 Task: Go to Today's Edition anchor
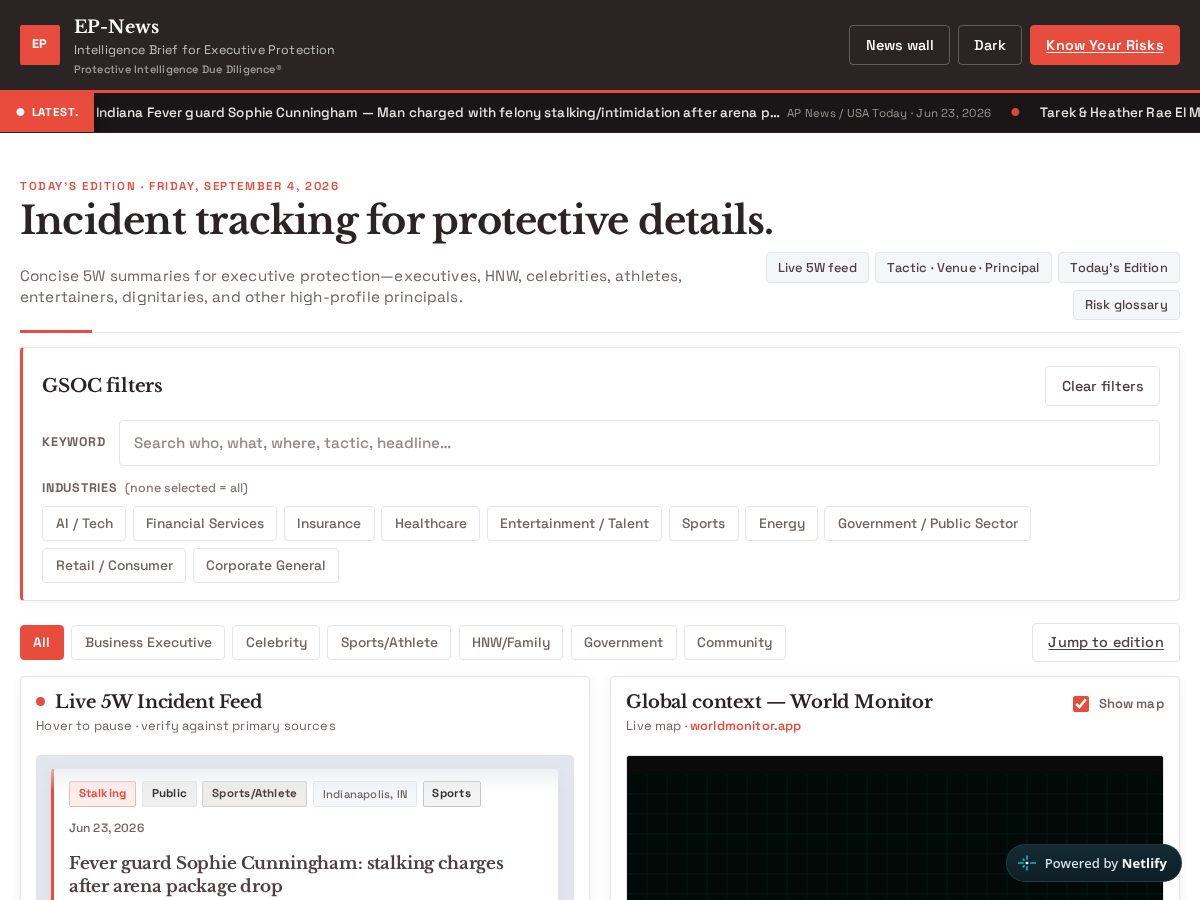click(1119, 267)
